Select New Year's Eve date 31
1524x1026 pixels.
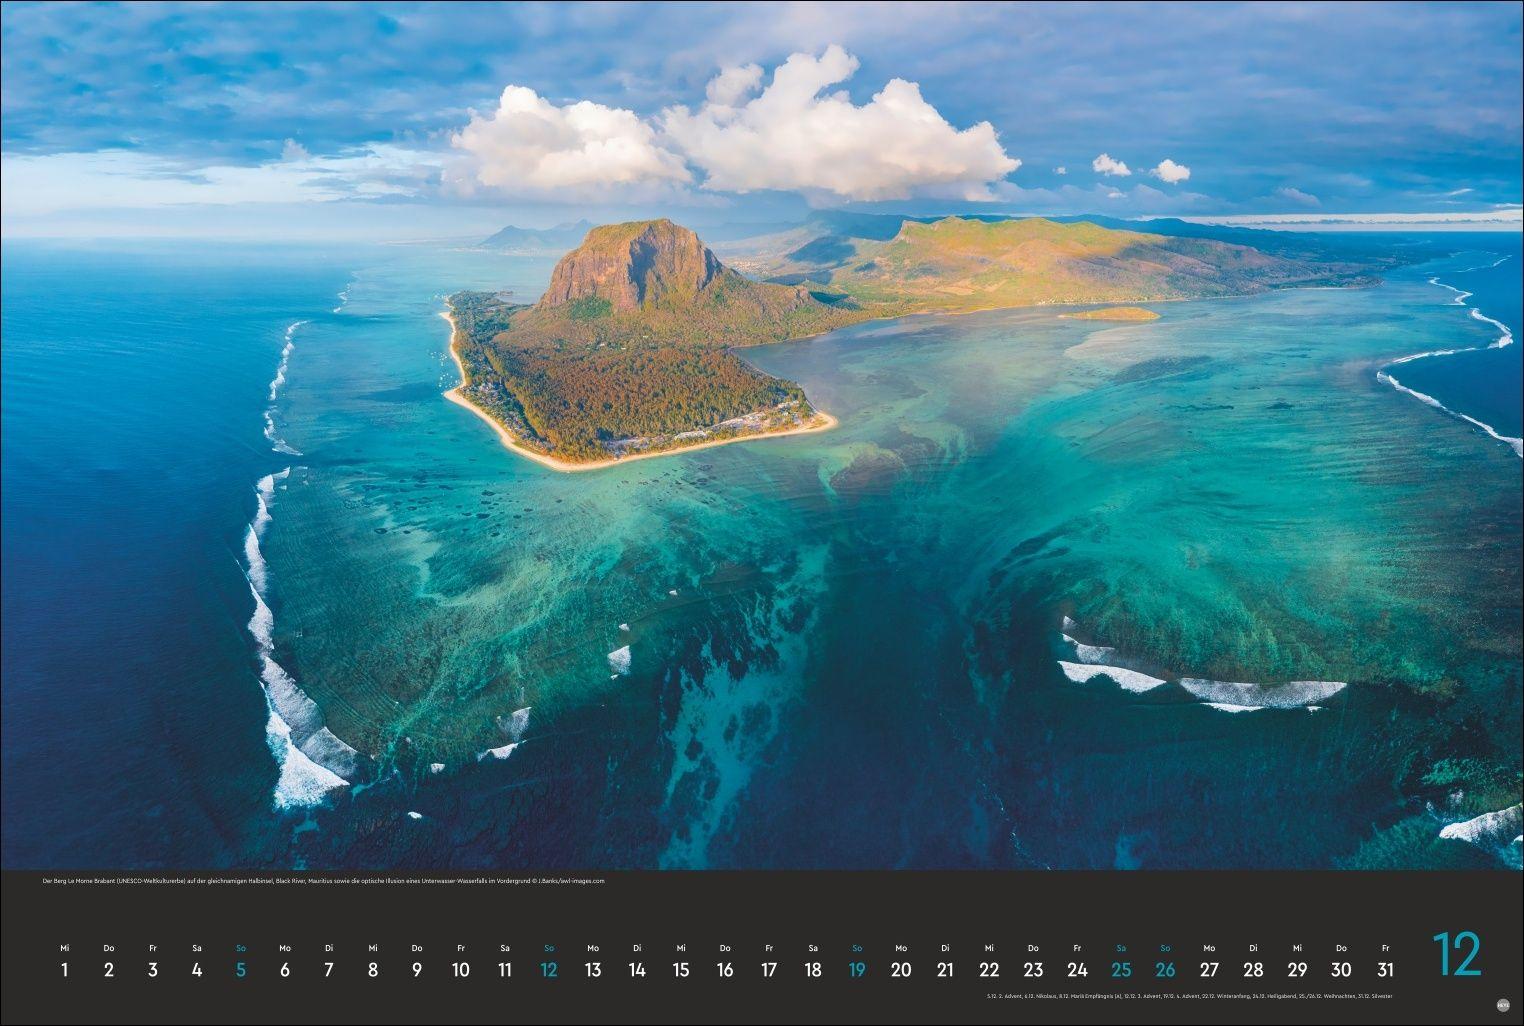[1384, 969]
